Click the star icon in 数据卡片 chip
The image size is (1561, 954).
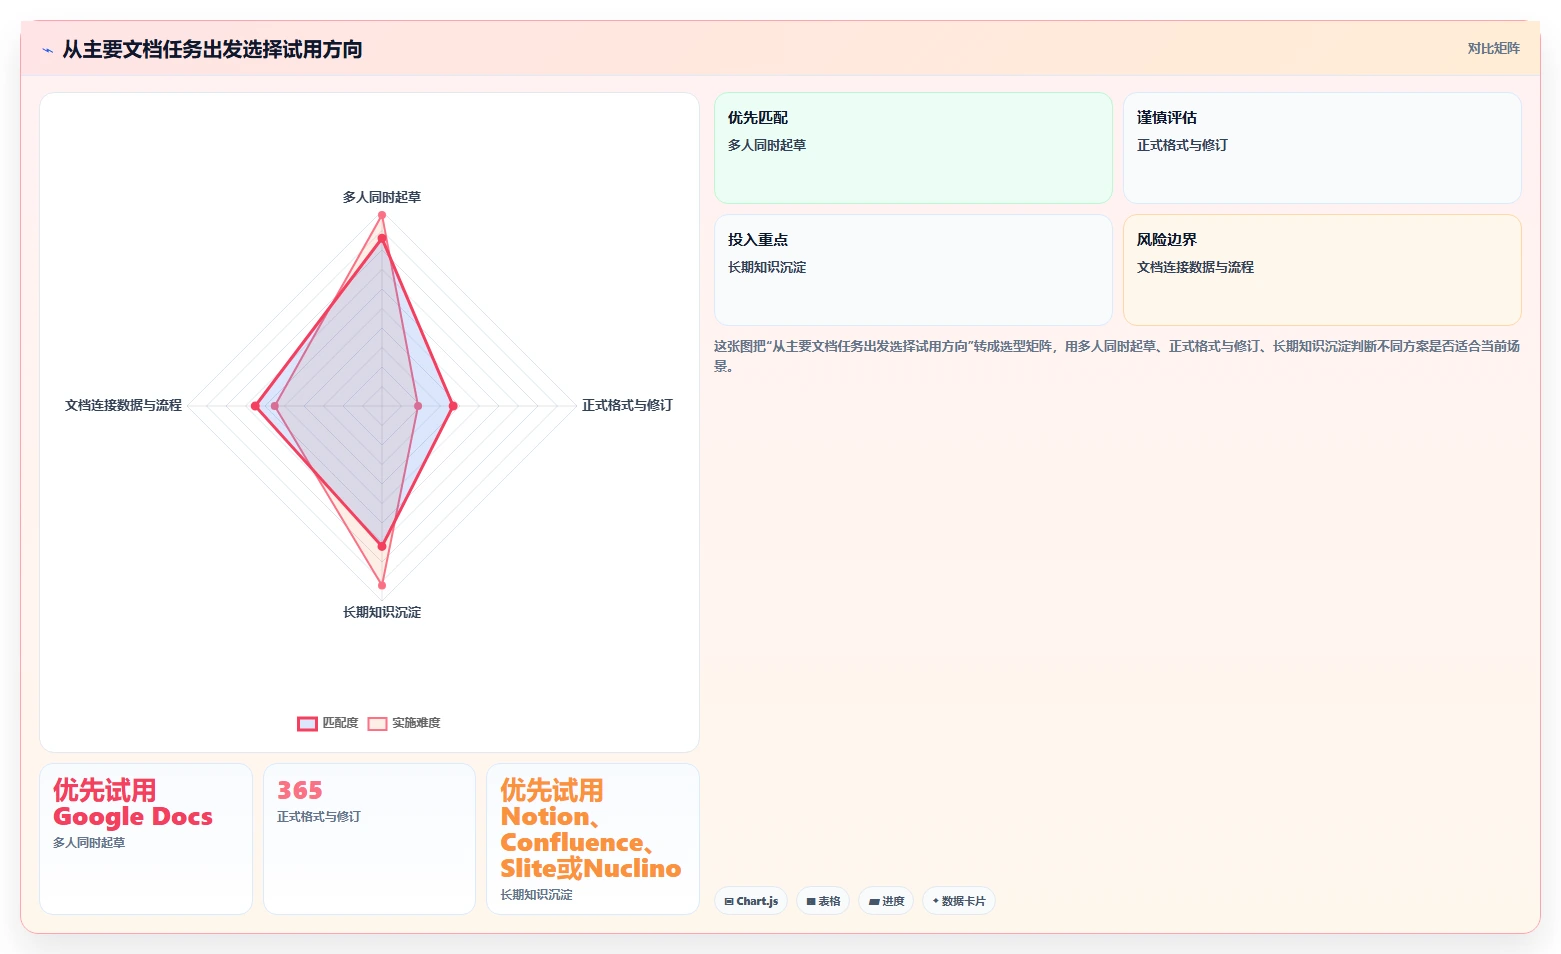[x=936, y=901]
